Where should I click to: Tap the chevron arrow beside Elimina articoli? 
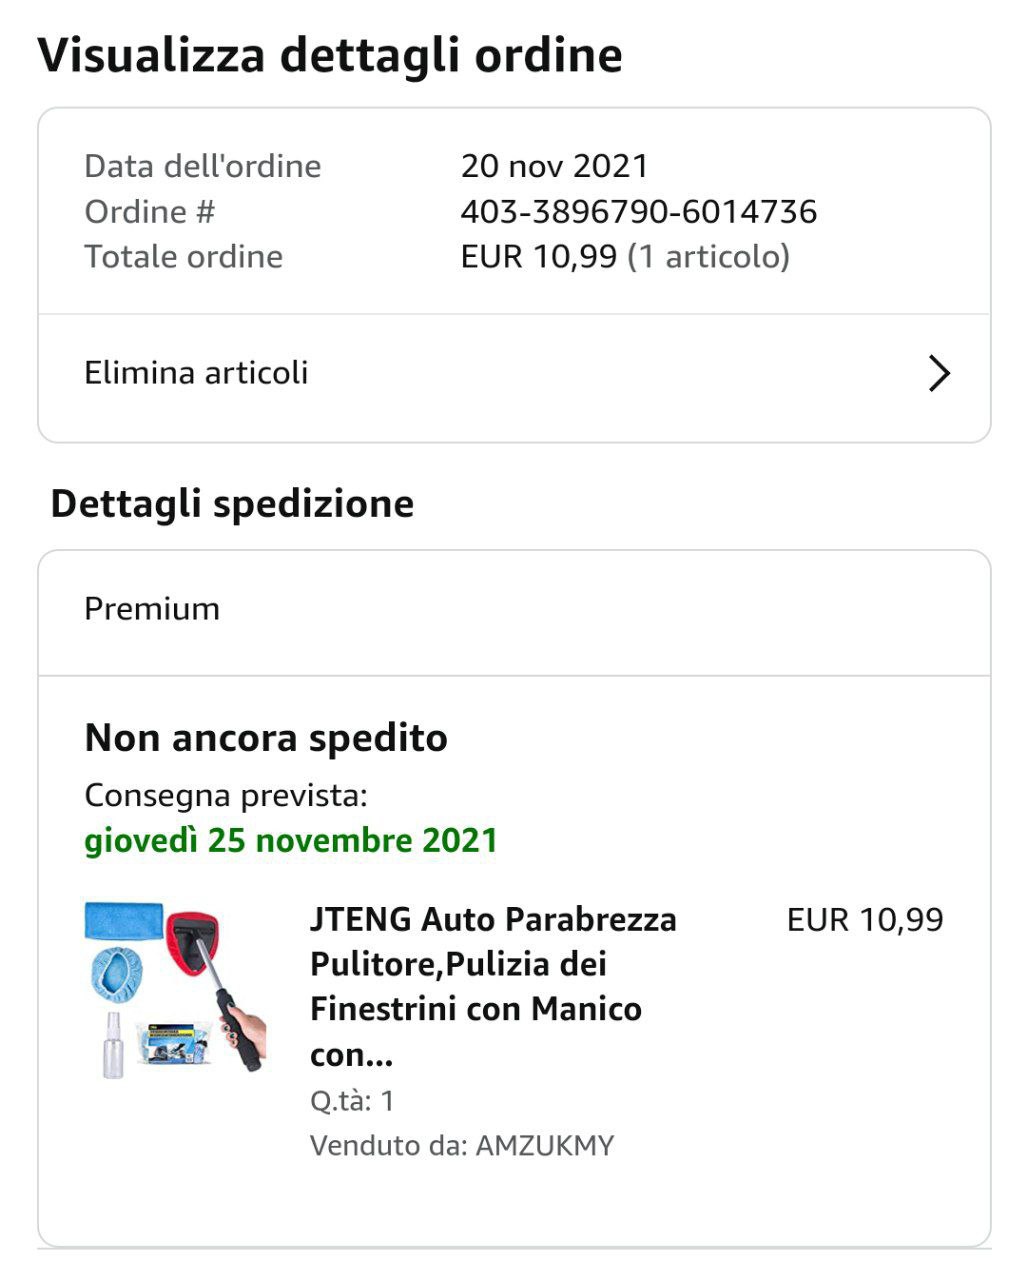pyautogui.click(x=938, y=373)
